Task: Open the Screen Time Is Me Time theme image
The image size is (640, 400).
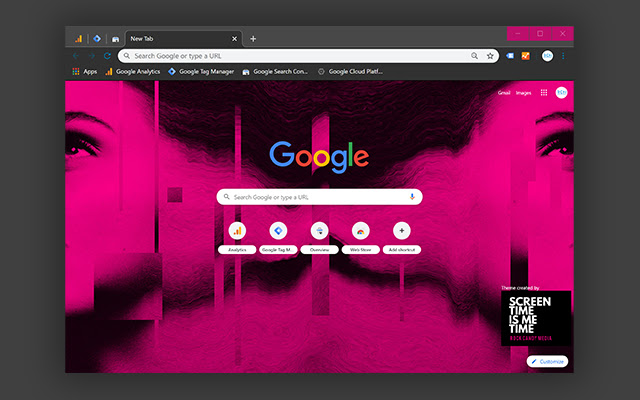Action: (536, 318)
